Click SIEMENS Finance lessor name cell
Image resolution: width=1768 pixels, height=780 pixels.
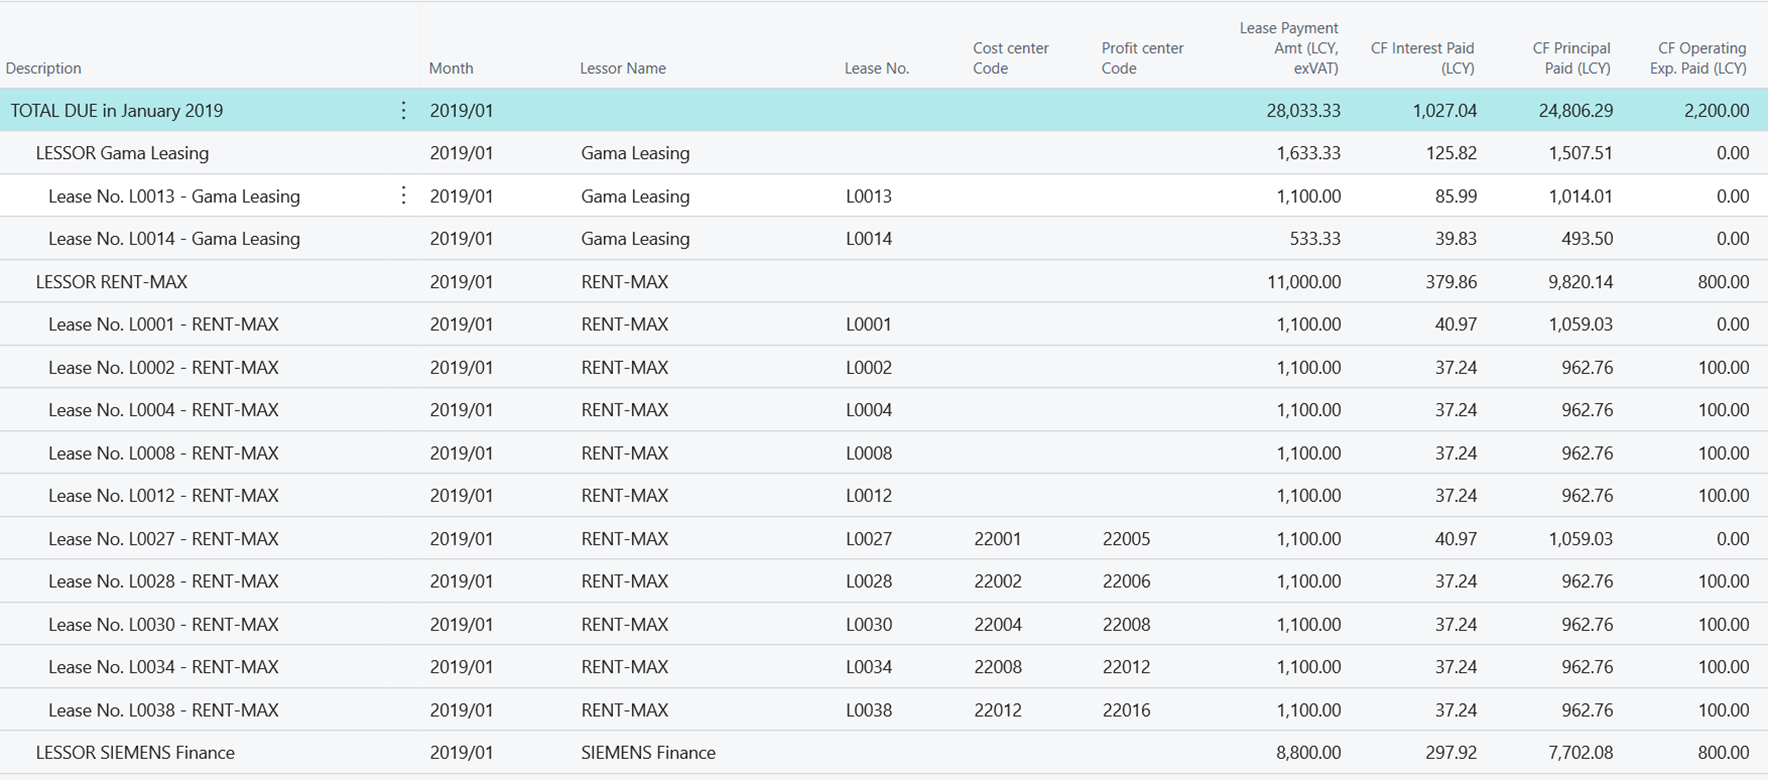pyautogui.click(x=648, y=752)
